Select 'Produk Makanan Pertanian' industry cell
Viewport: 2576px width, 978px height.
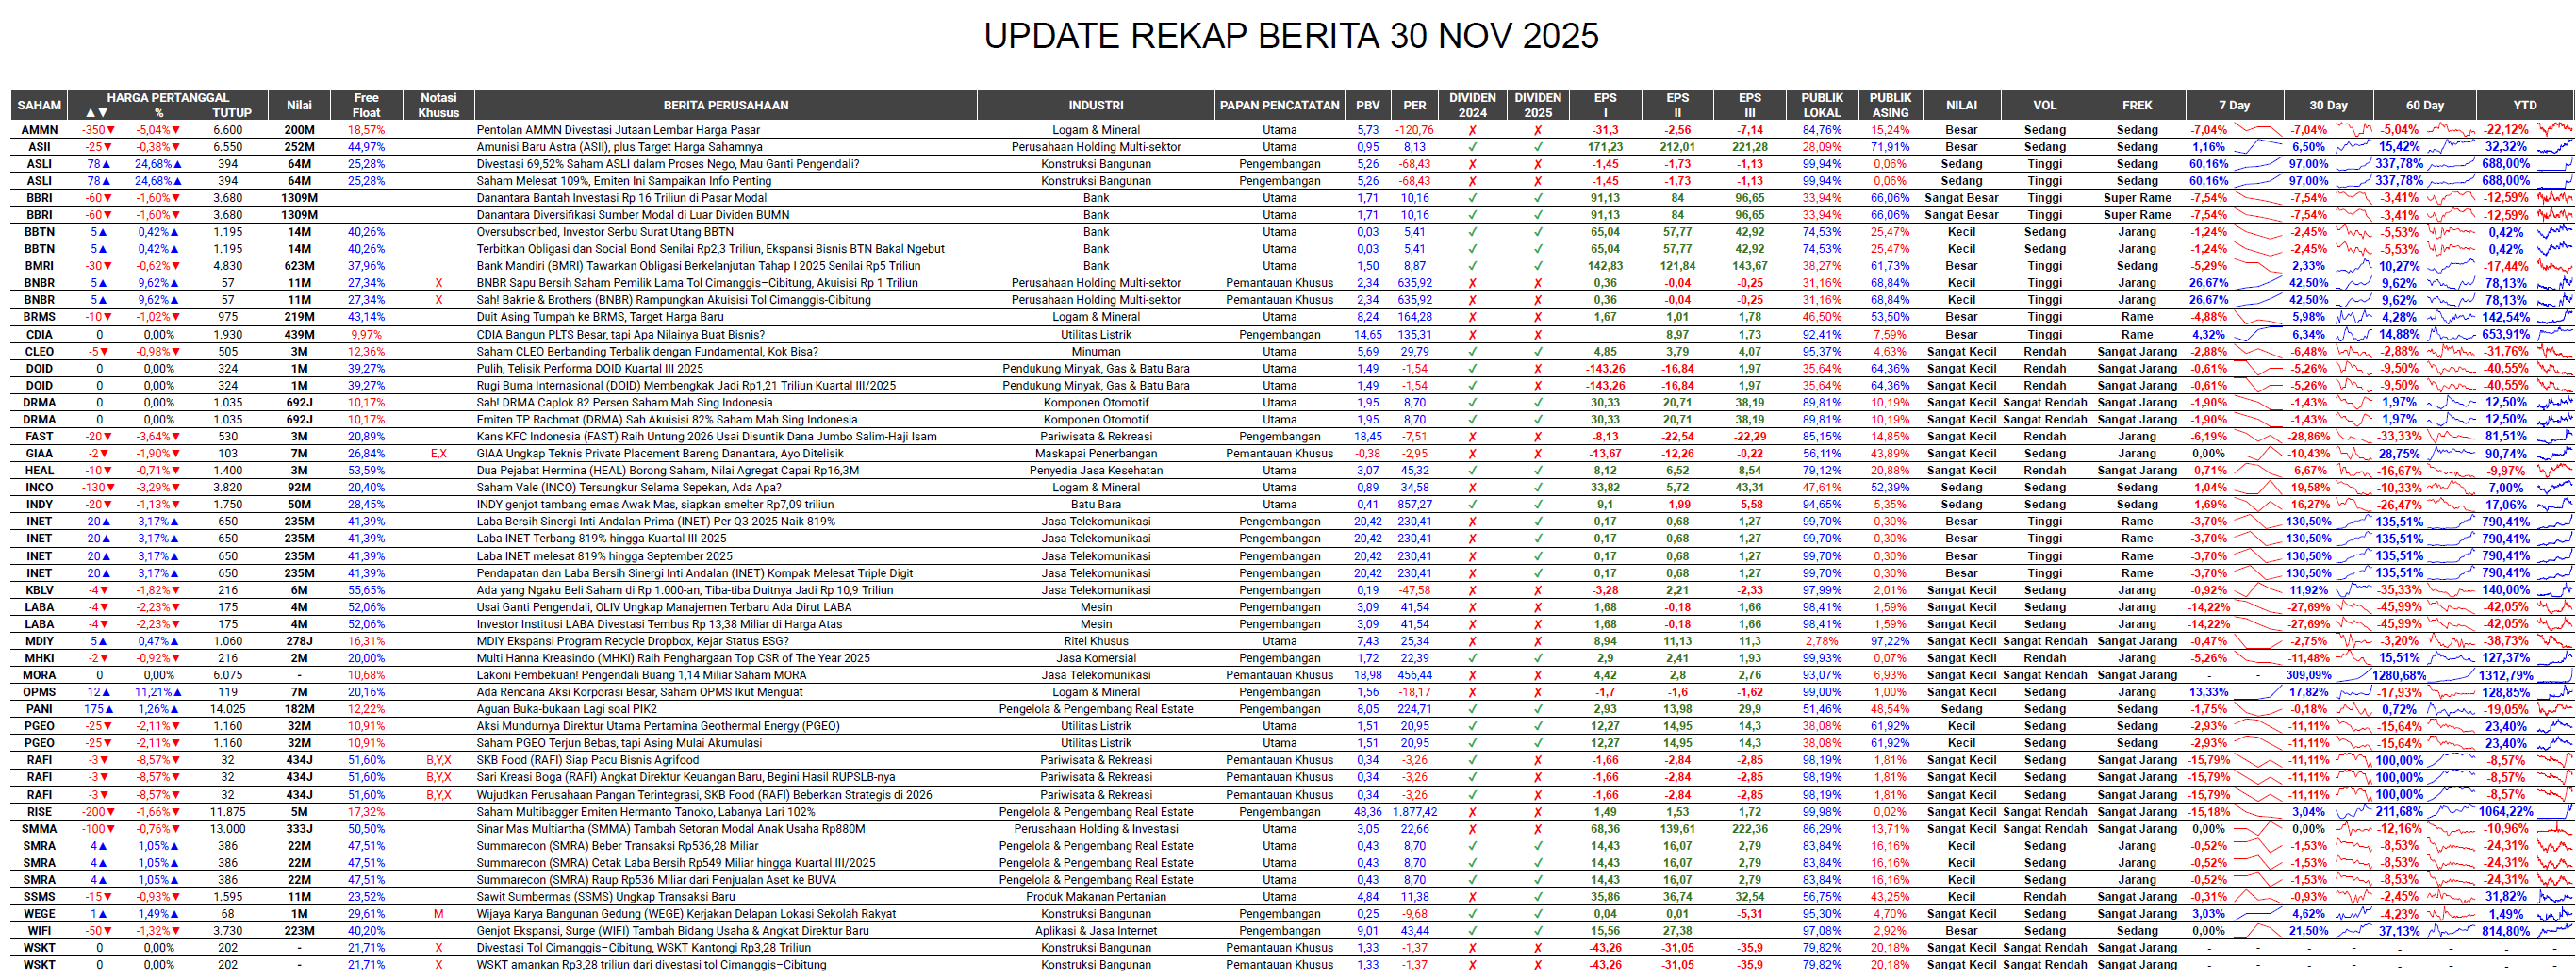coord(1096,897)
